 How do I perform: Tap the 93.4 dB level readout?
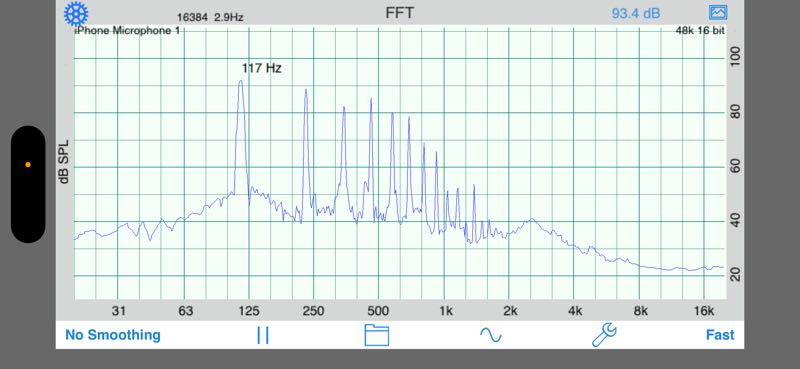point(636,13)
